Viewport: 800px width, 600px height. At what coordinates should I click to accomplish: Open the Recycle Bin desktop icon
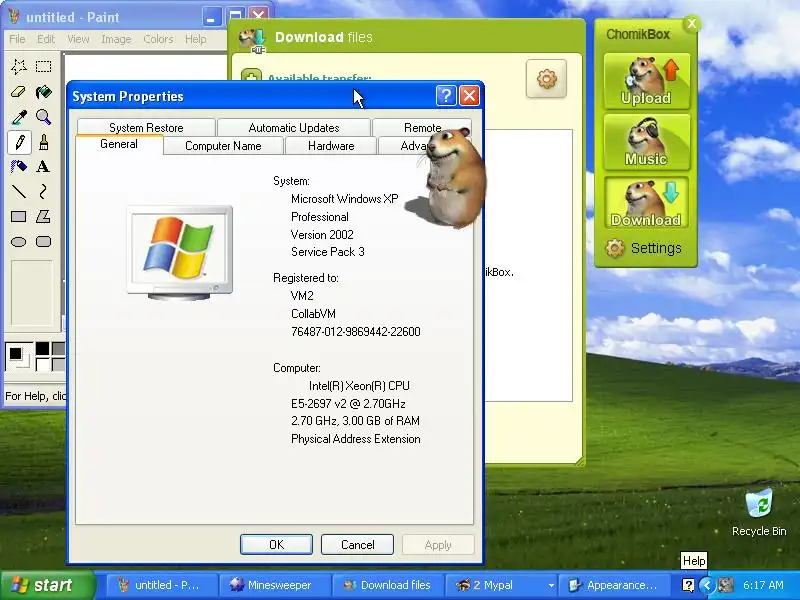(x=759, y=512)
